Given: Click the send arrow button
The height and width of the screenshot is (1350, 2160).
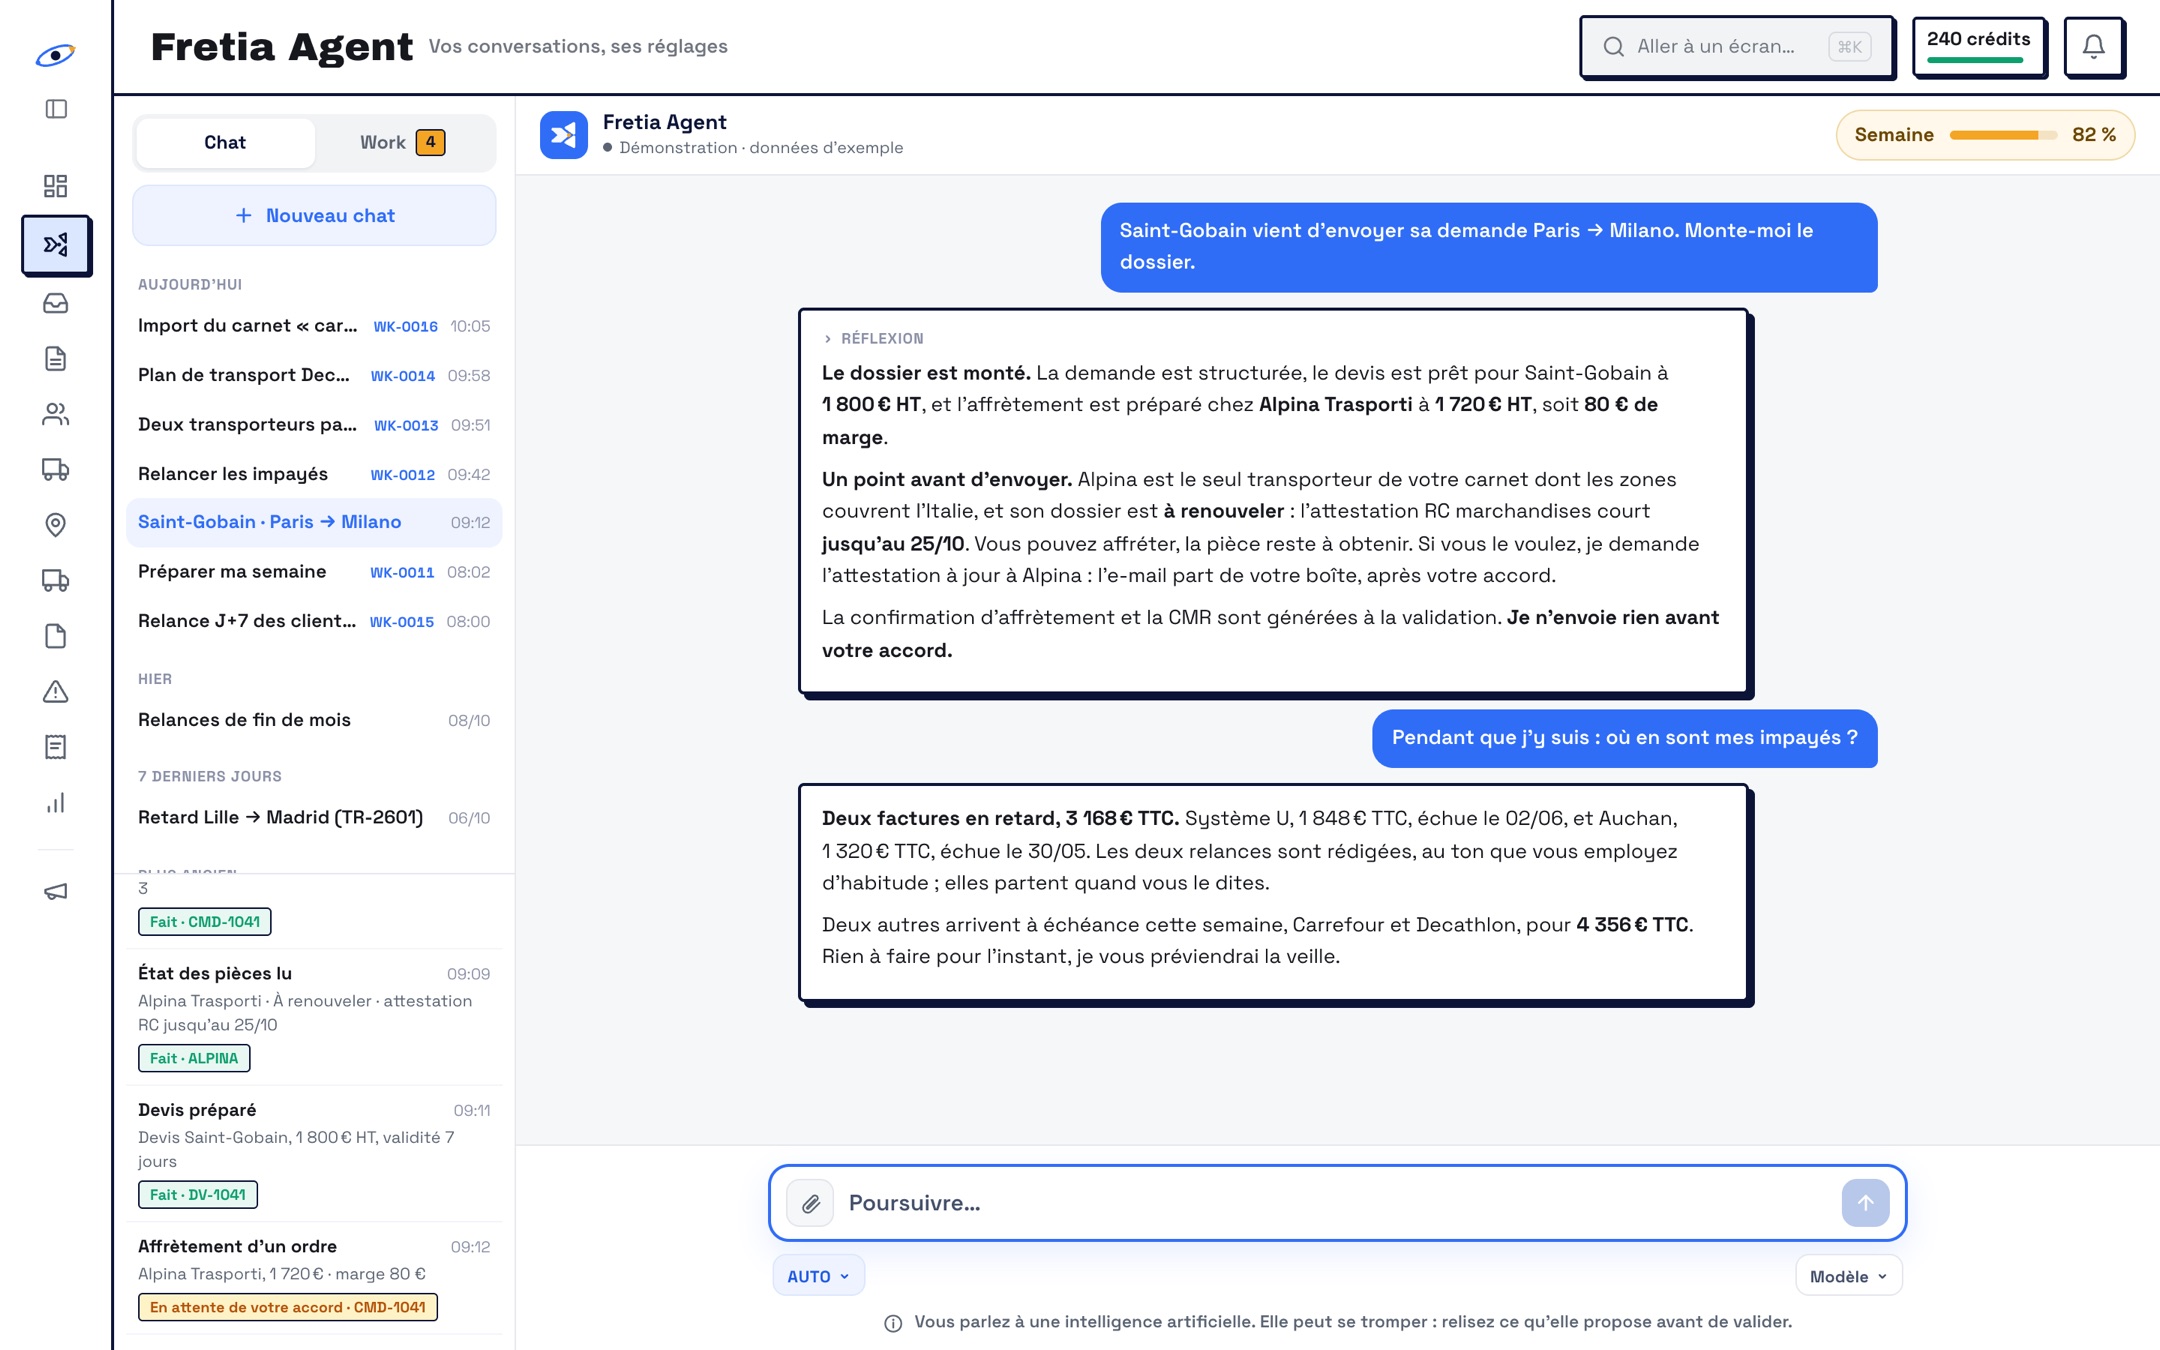Looking at the screenshot, I should [x=1865, y=1203].
